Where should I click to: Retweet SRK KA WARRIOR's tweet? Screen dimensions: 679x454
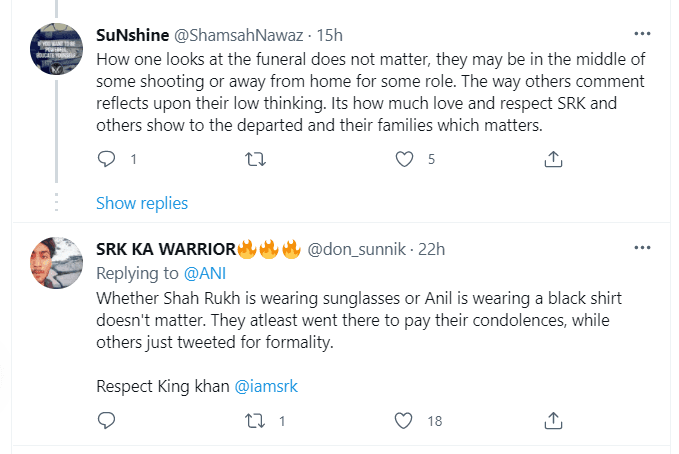tap(255, 421)
